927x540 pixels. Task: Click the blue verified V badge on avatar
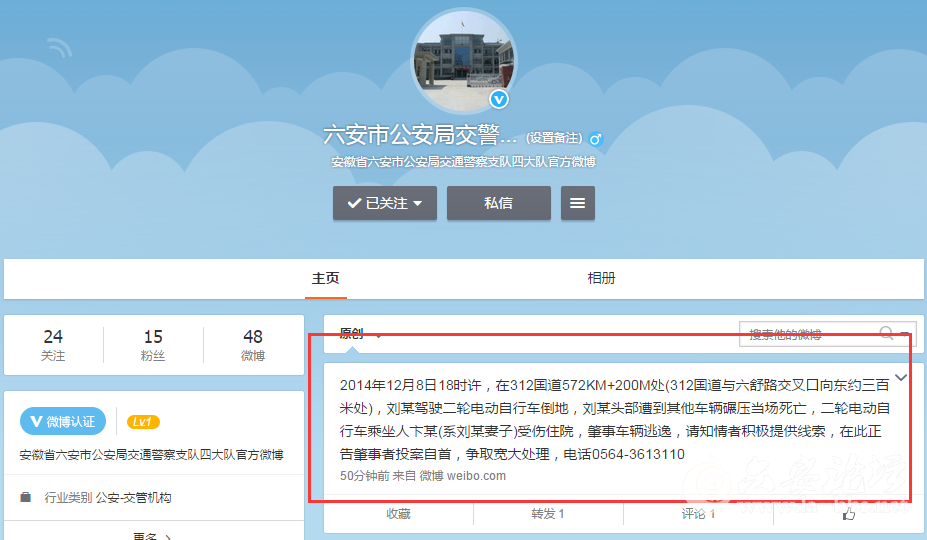click(499, 99)
